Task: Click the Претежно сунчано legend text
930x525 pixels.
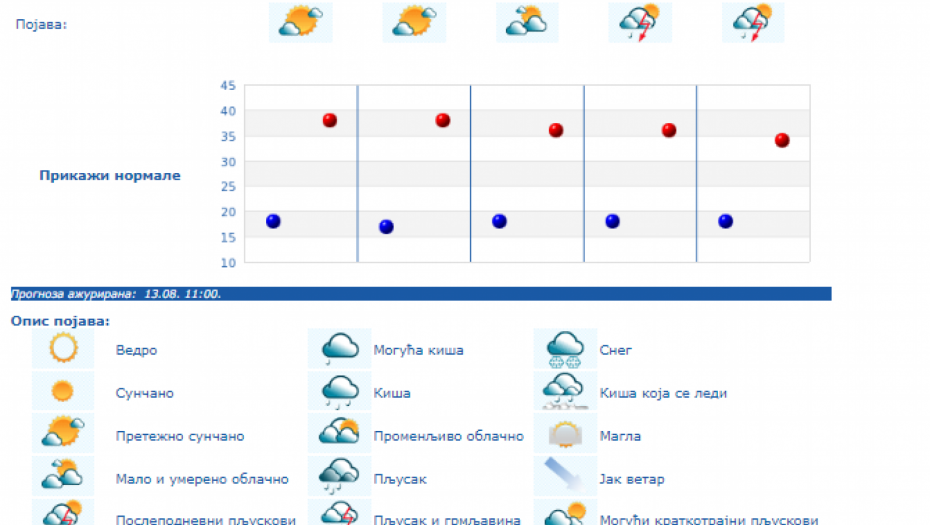Action: click(x=180, y=437)
